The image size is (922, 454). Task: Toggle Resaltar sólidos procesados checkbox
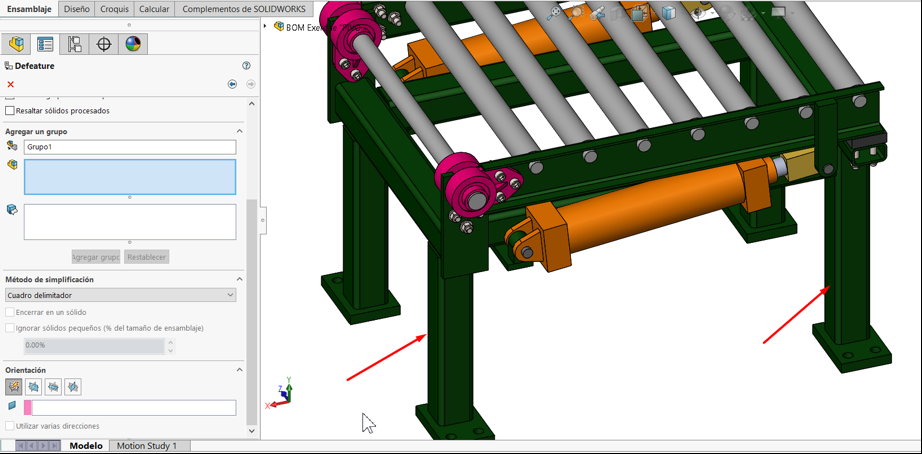[9, 111]
